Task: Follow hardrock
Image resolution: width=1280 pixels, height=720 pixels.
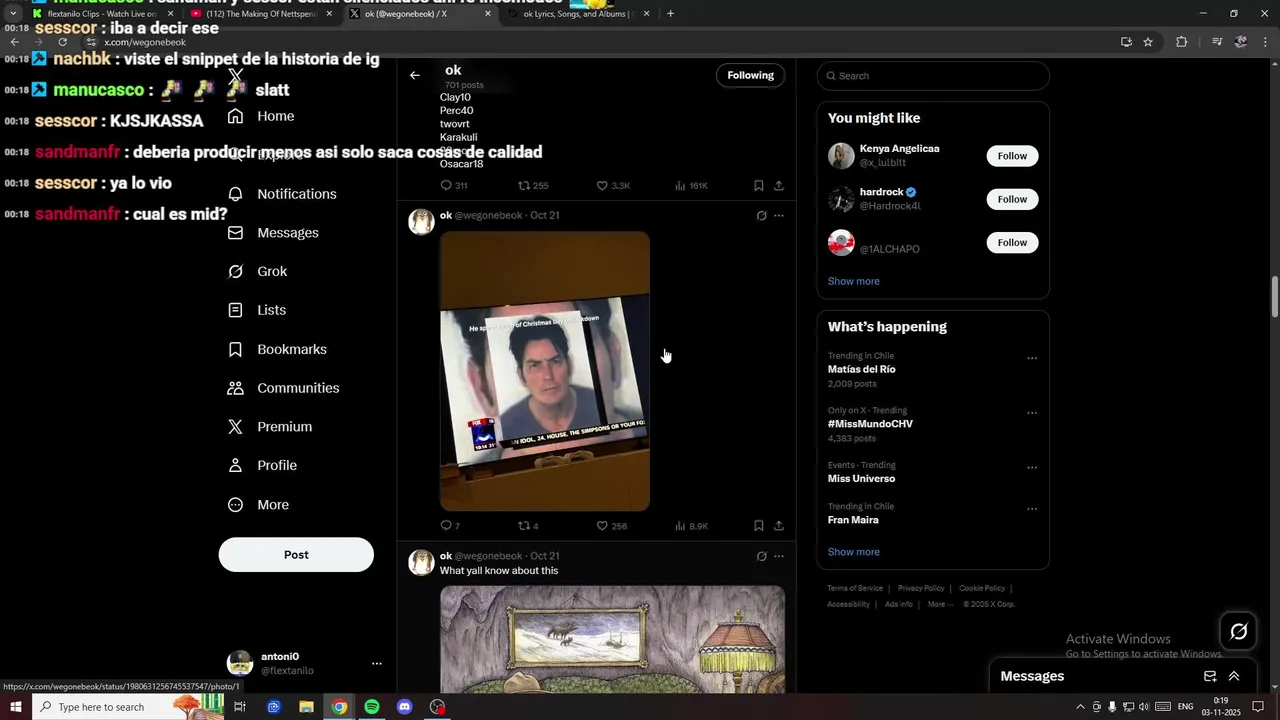Action: 1012,199
